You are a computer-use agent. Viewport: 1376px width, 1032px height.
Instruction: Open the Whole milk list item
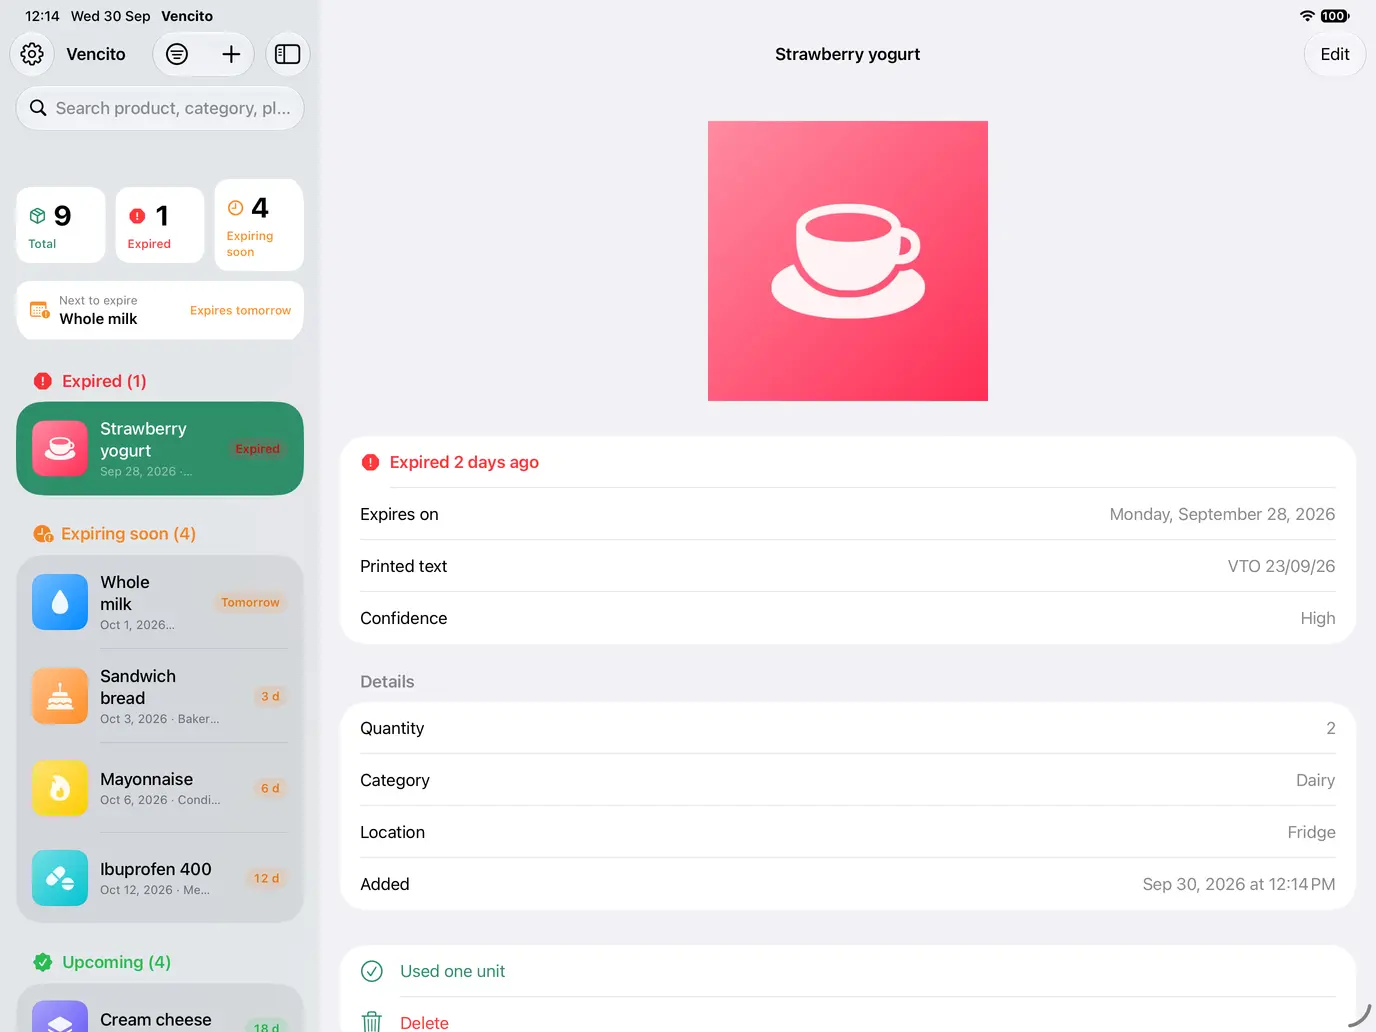point(160,602)
